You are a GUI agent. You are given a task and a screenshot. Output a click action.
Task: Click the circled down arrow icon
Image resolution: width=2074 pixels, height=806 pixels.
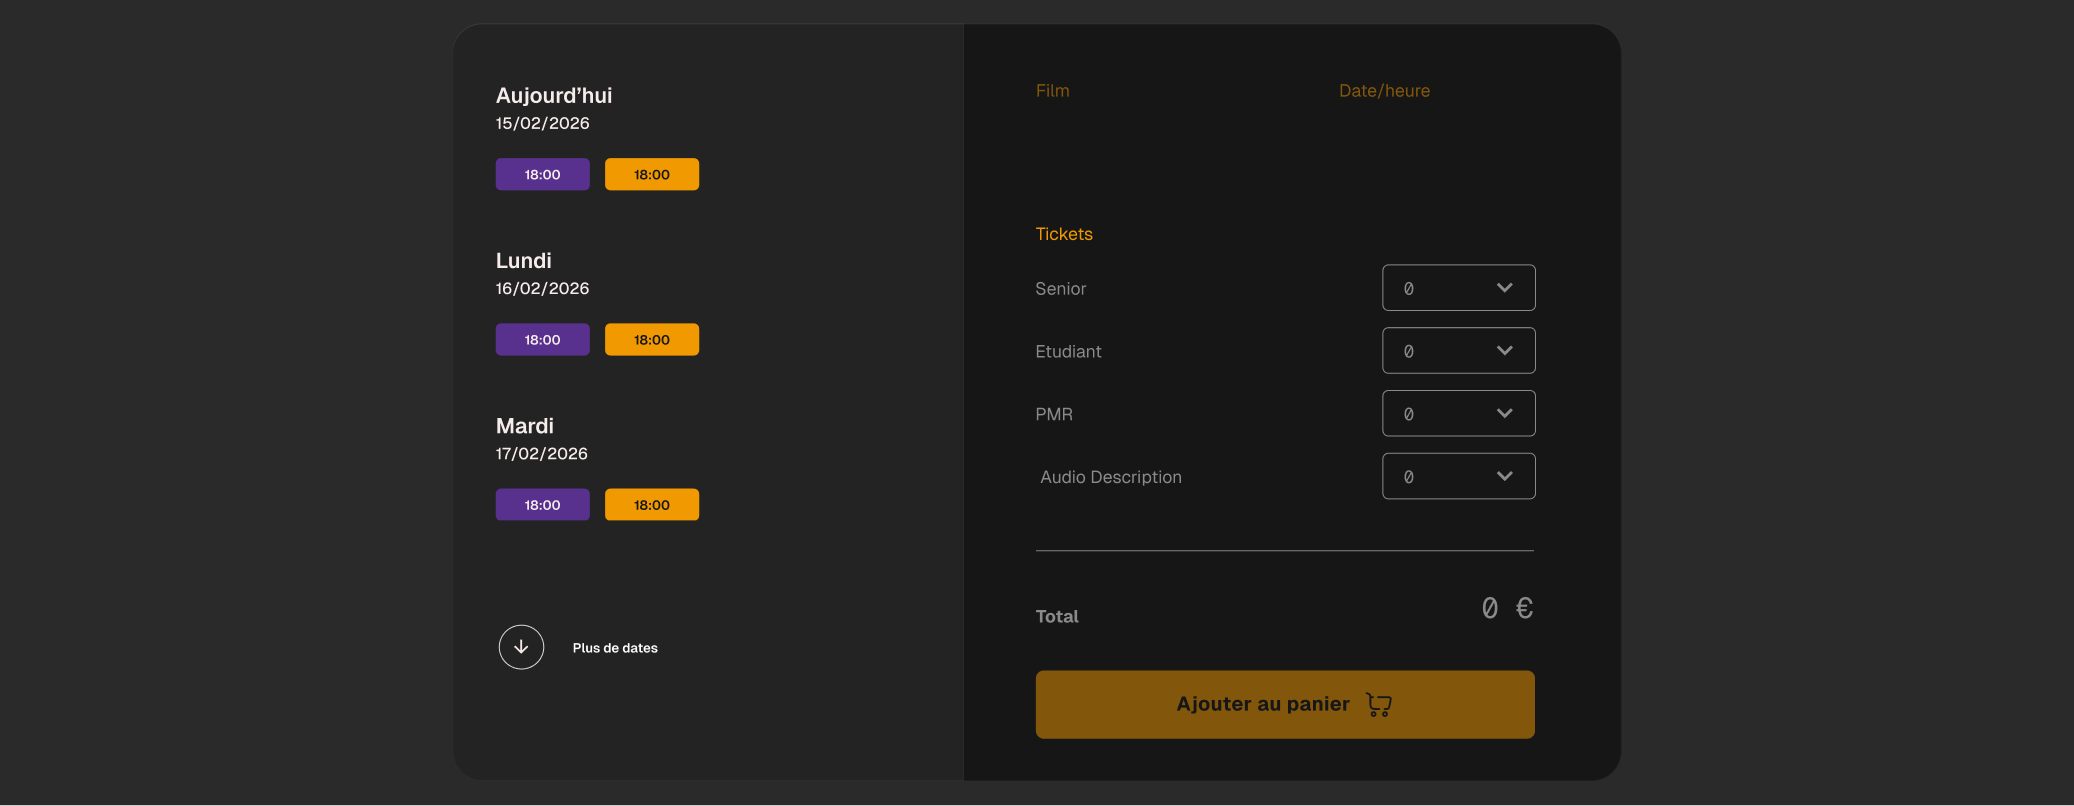521,647
